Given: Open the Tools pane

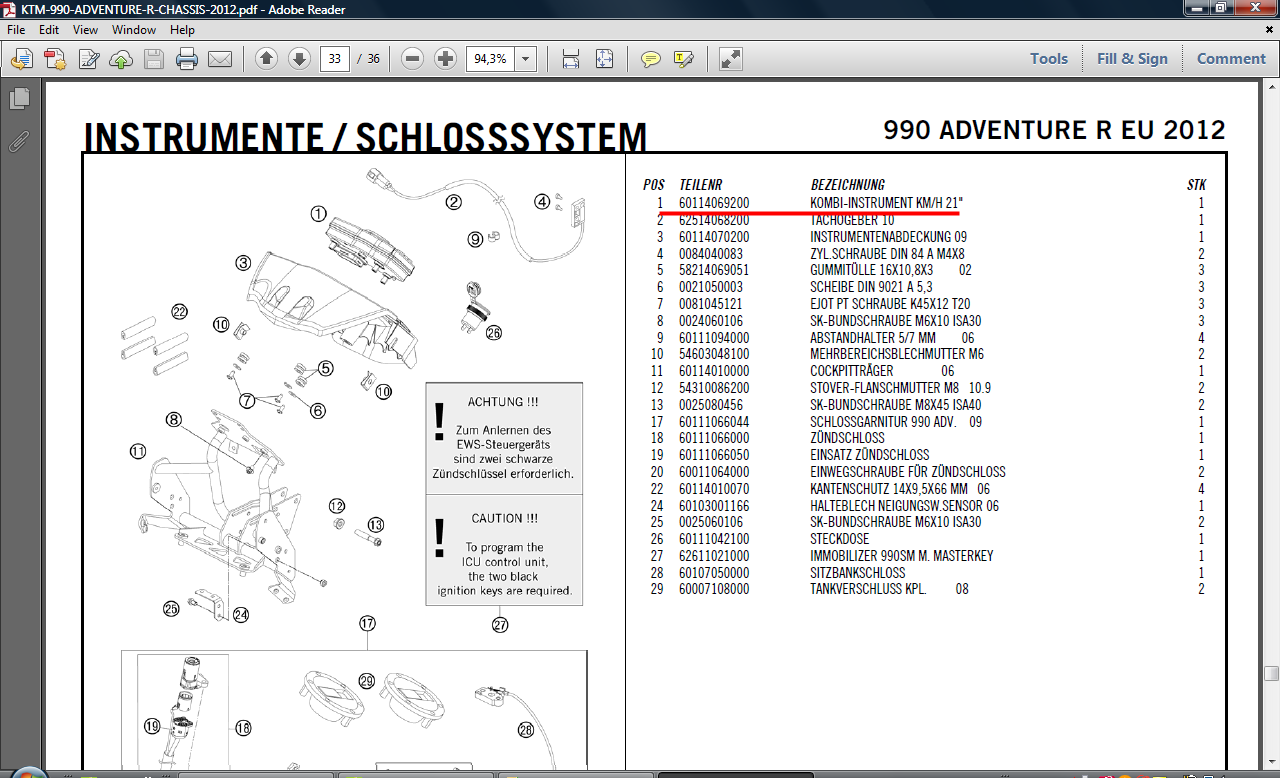Looking at the screenshot, I should 1049,59.
